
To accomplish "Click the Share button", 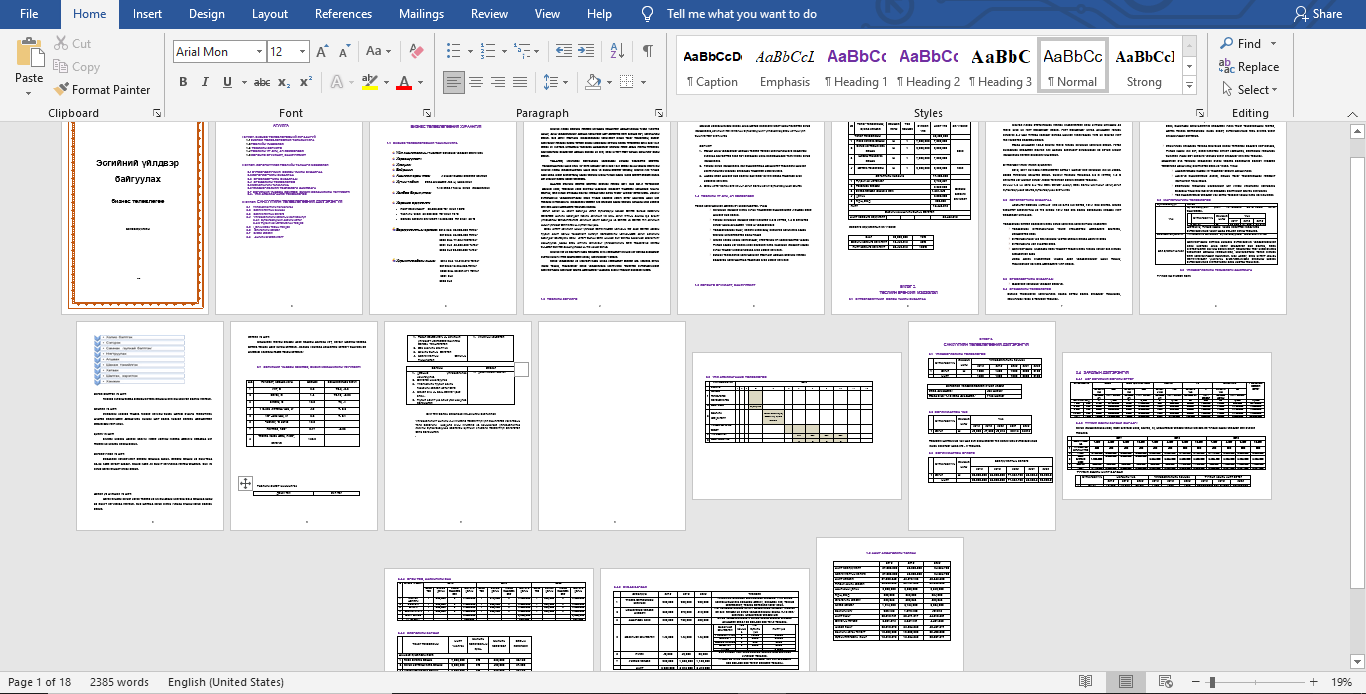I will coord(1317,14).
